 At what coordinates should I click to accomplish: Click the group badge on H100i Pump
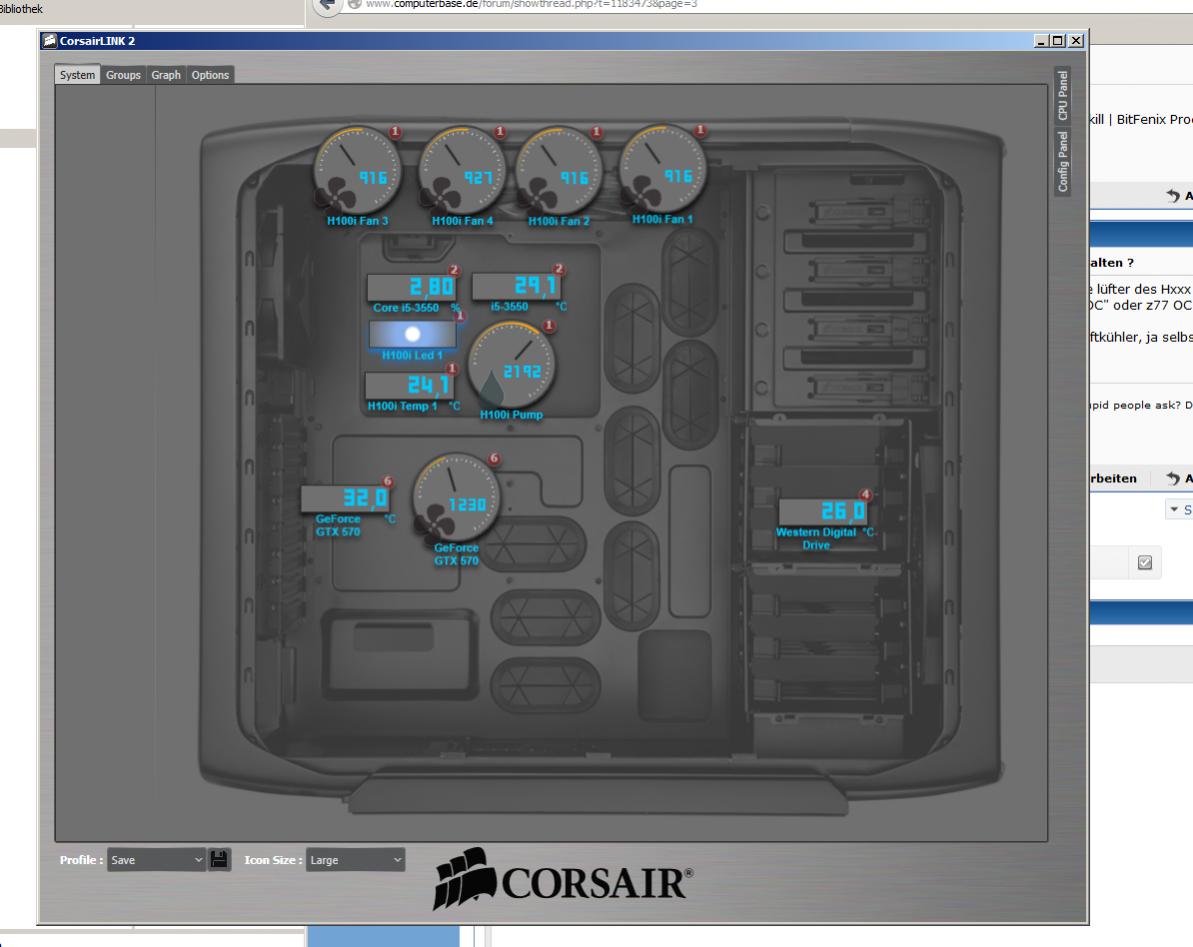[549, 326]
